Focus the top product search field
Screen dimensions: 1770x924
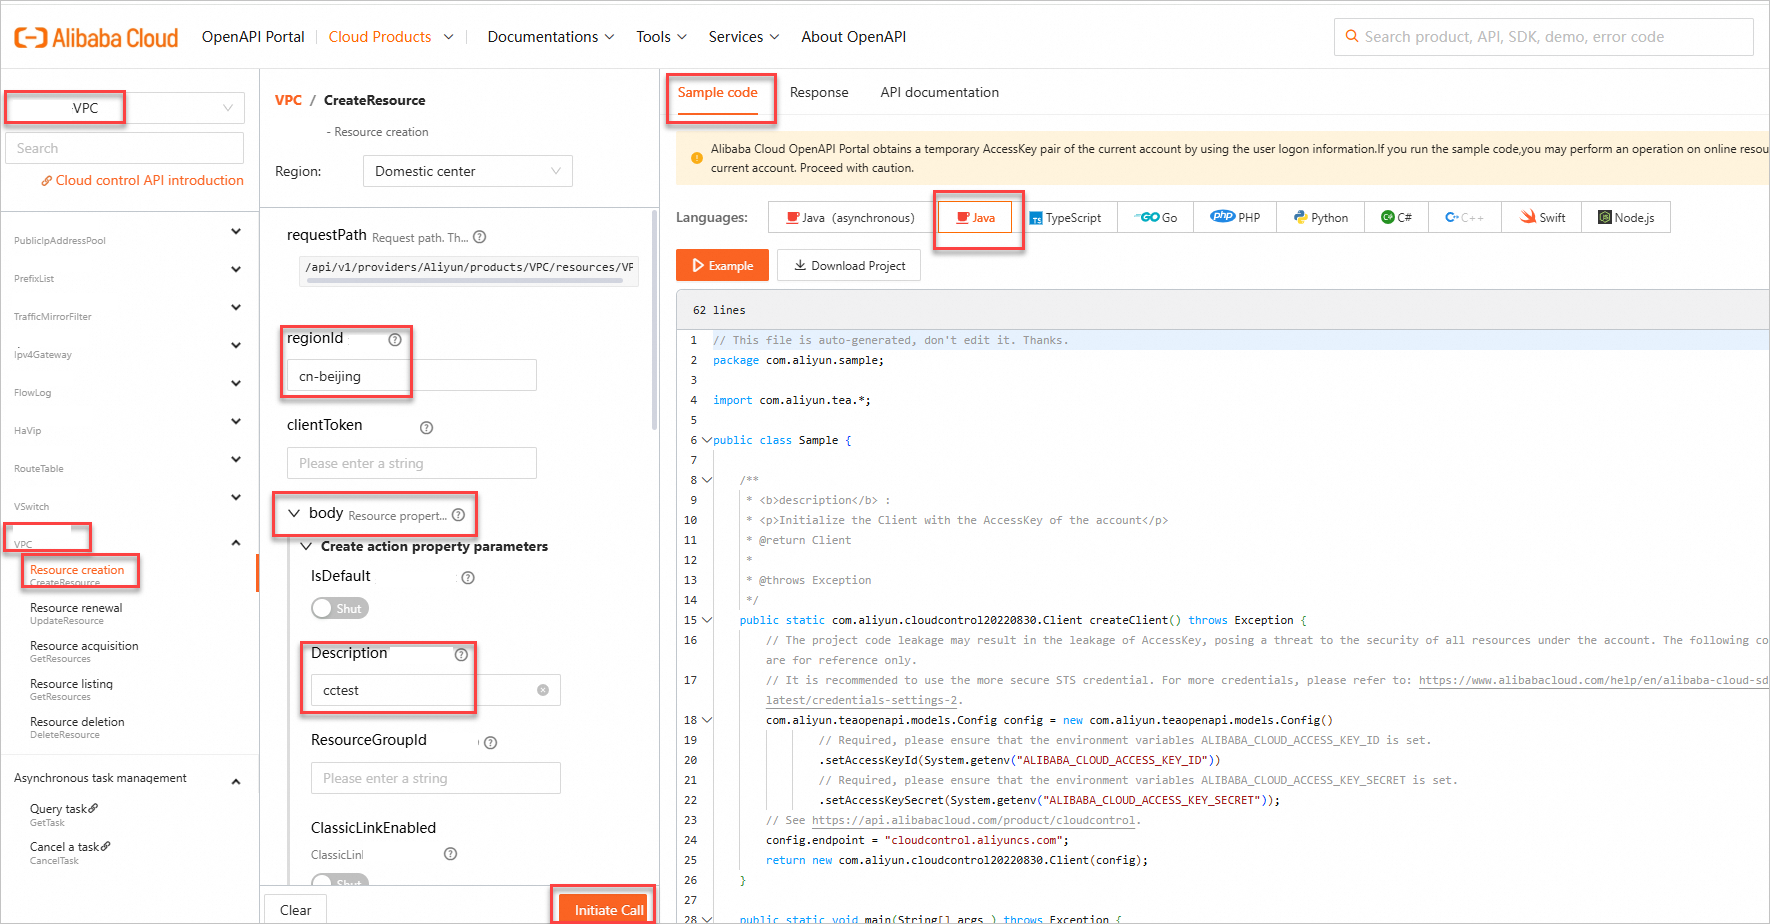pos(1544,37)
